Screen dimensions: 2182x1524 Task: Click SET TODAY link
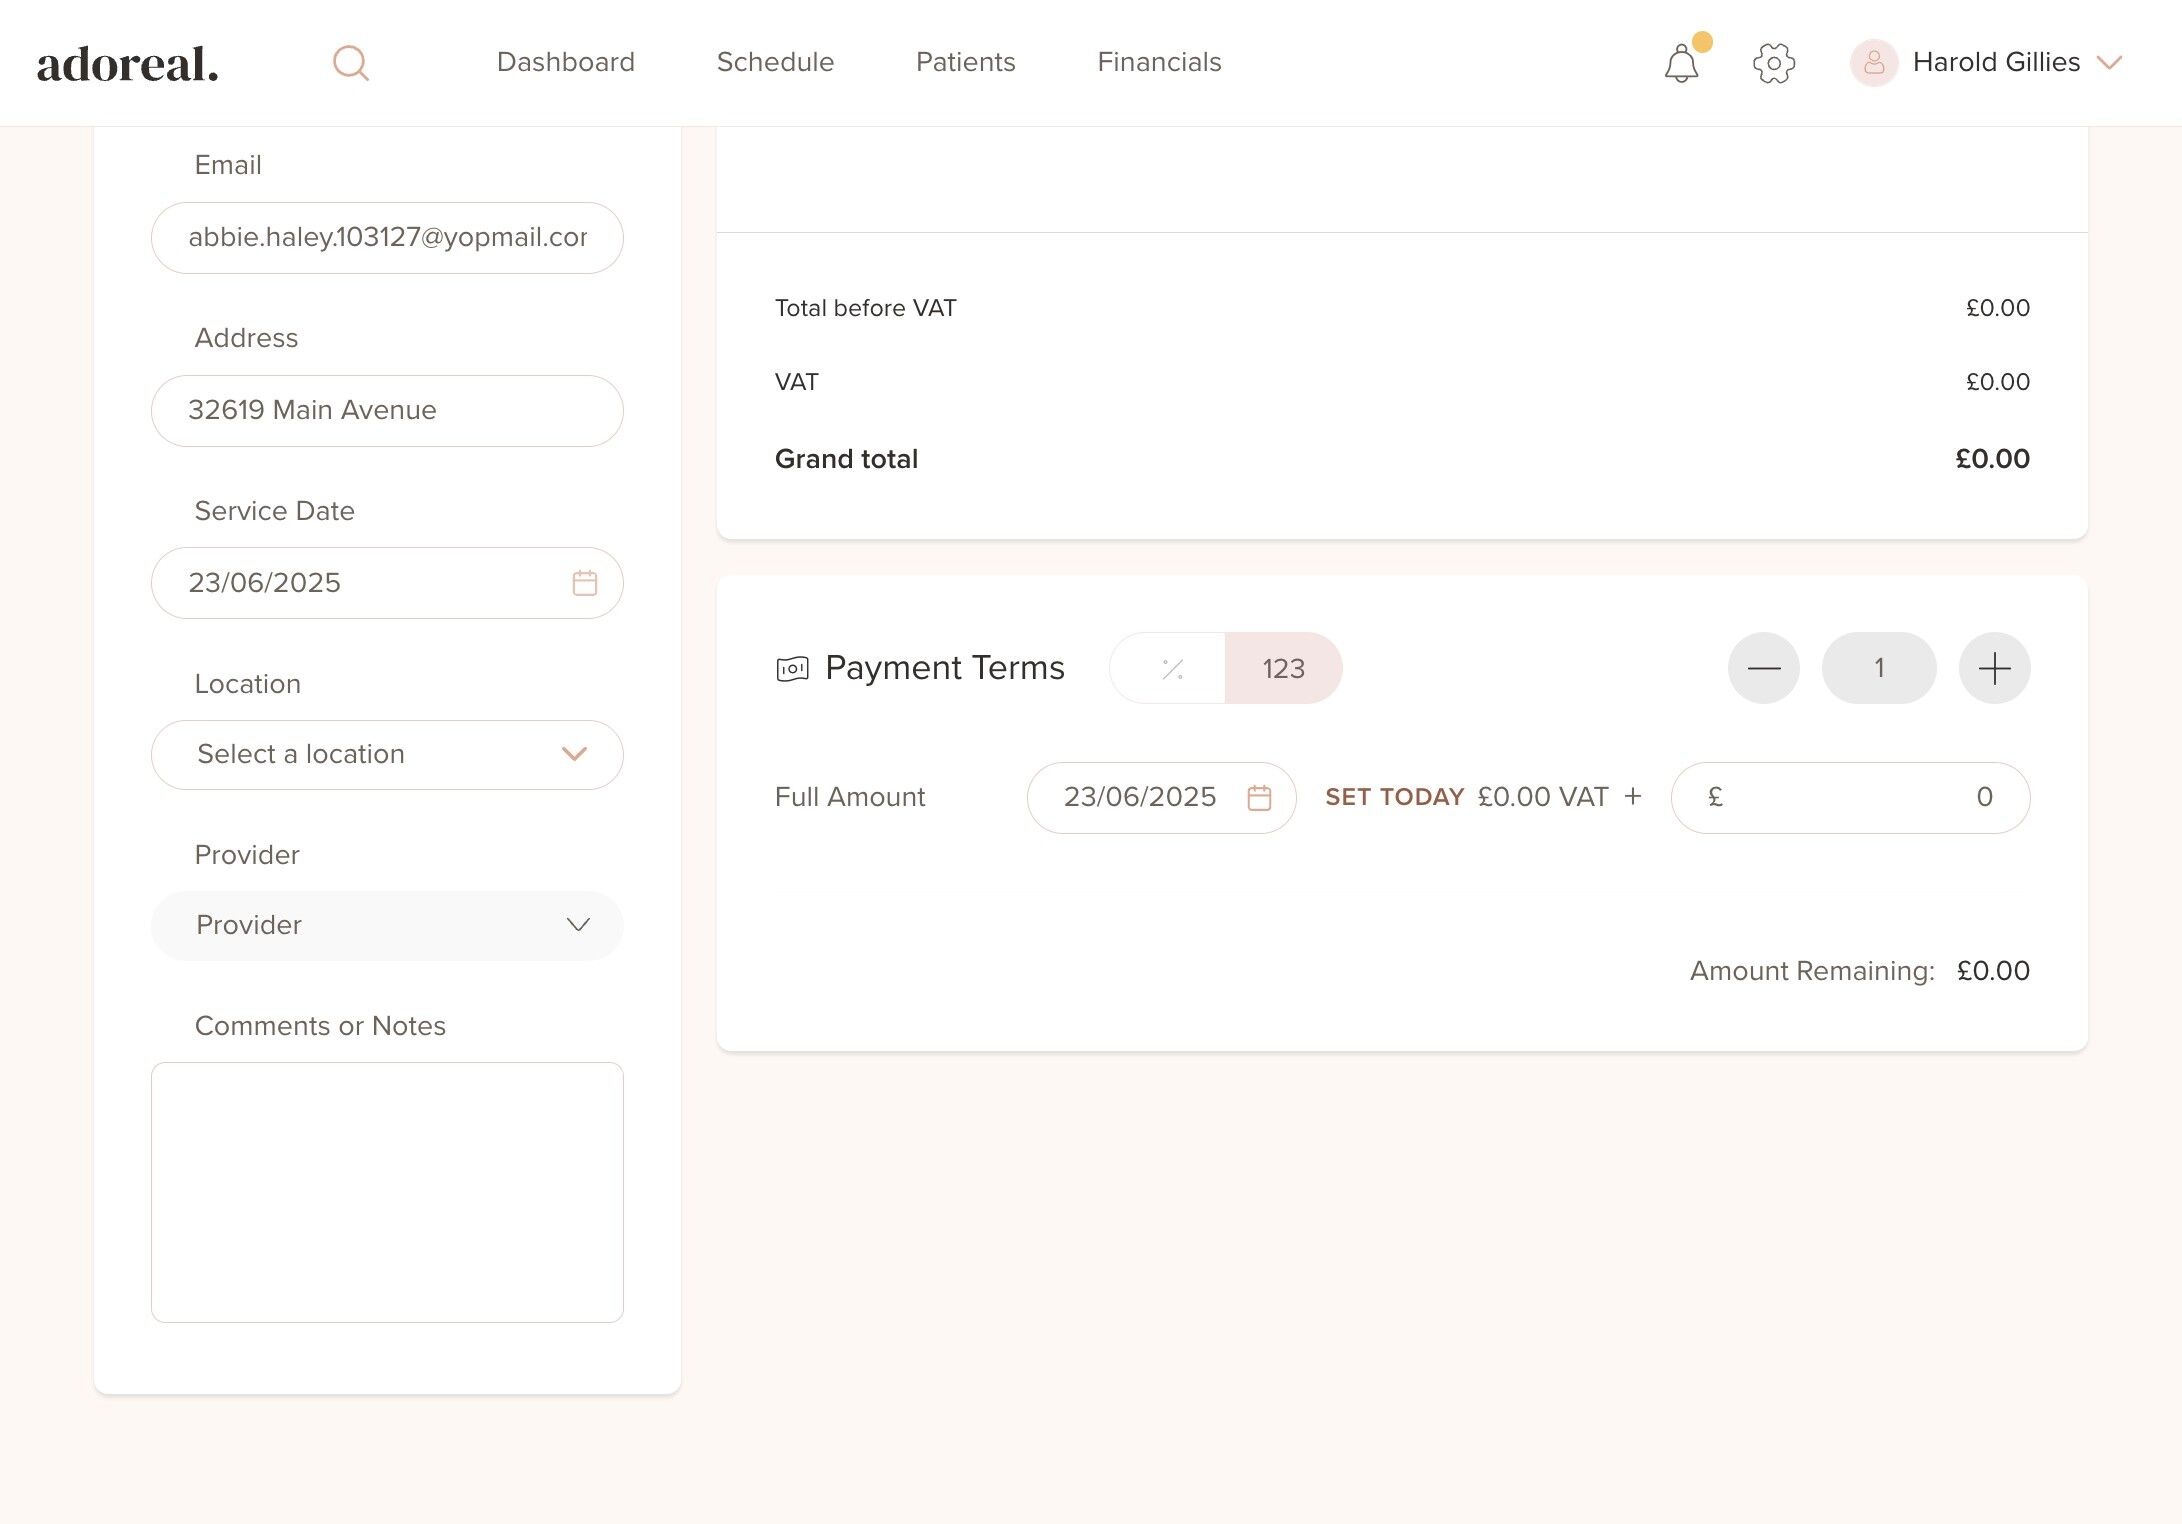click(x=1394, y=797)
